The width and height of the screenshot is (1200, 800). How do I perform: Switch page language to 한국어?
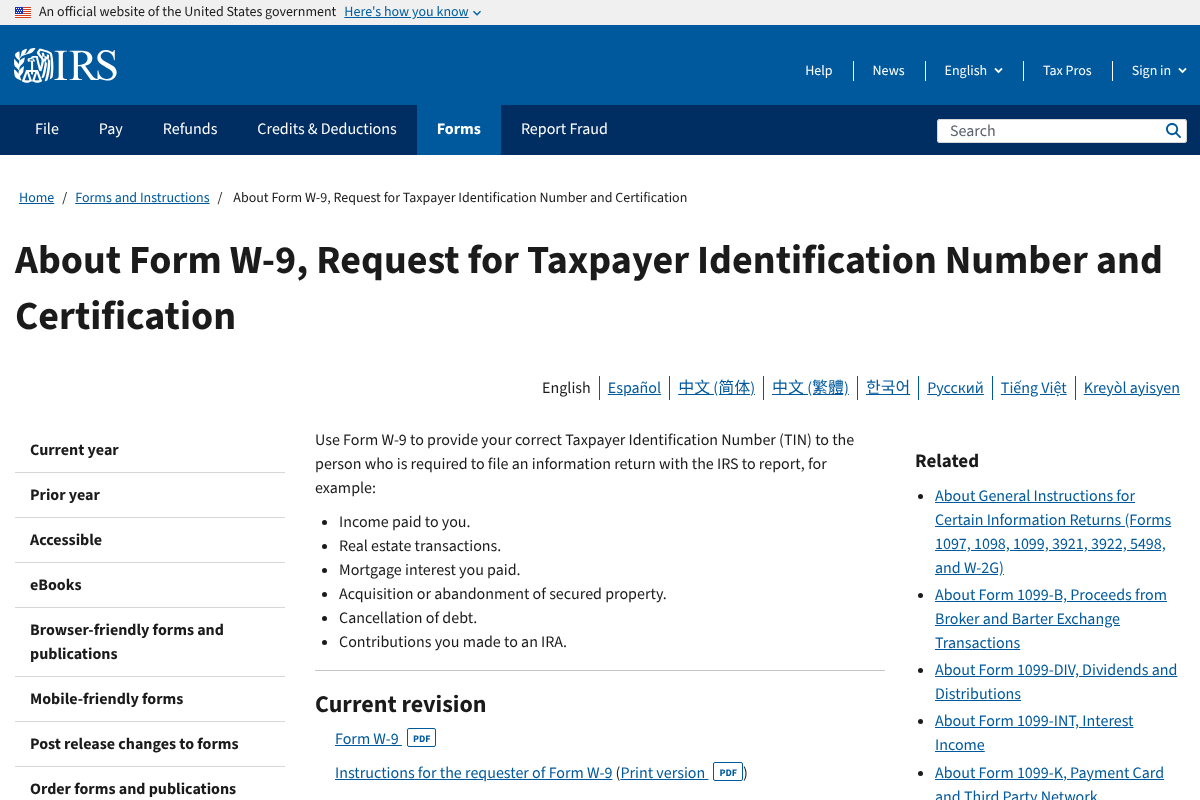(888, 388)
